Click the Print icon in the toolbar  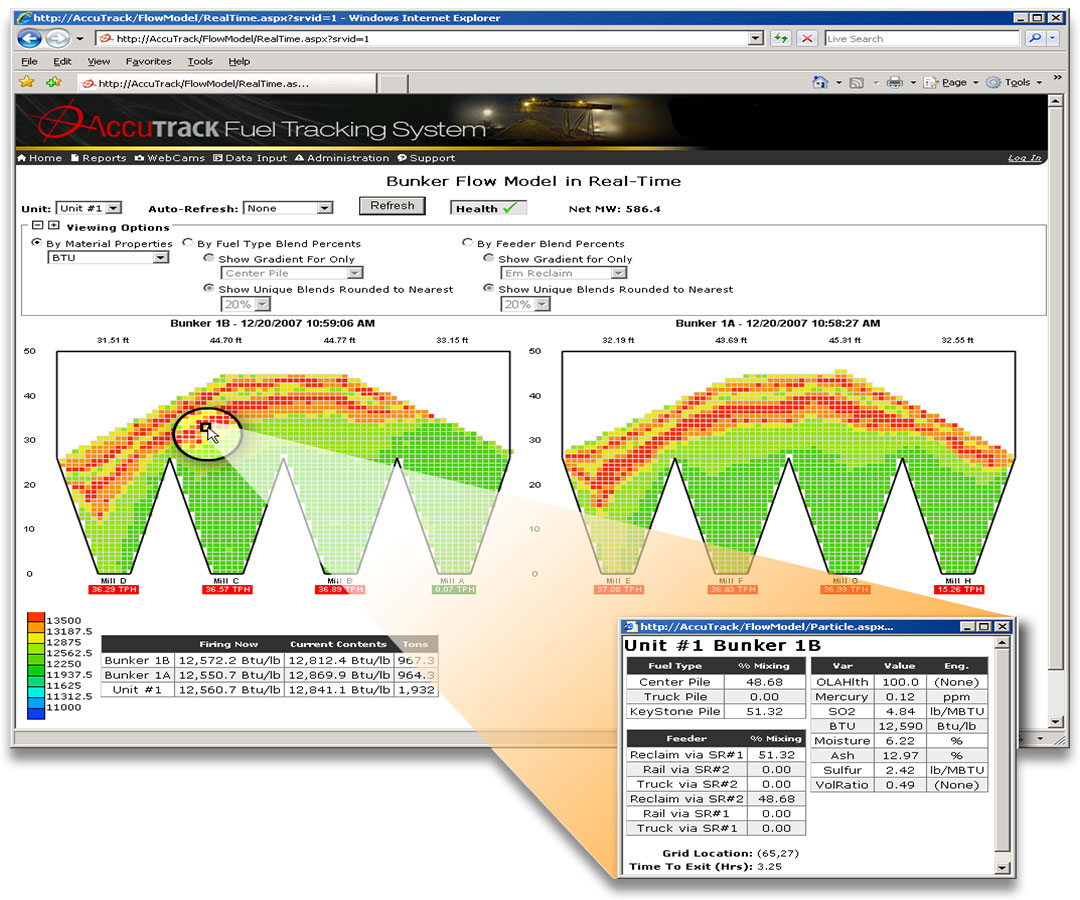895,82
